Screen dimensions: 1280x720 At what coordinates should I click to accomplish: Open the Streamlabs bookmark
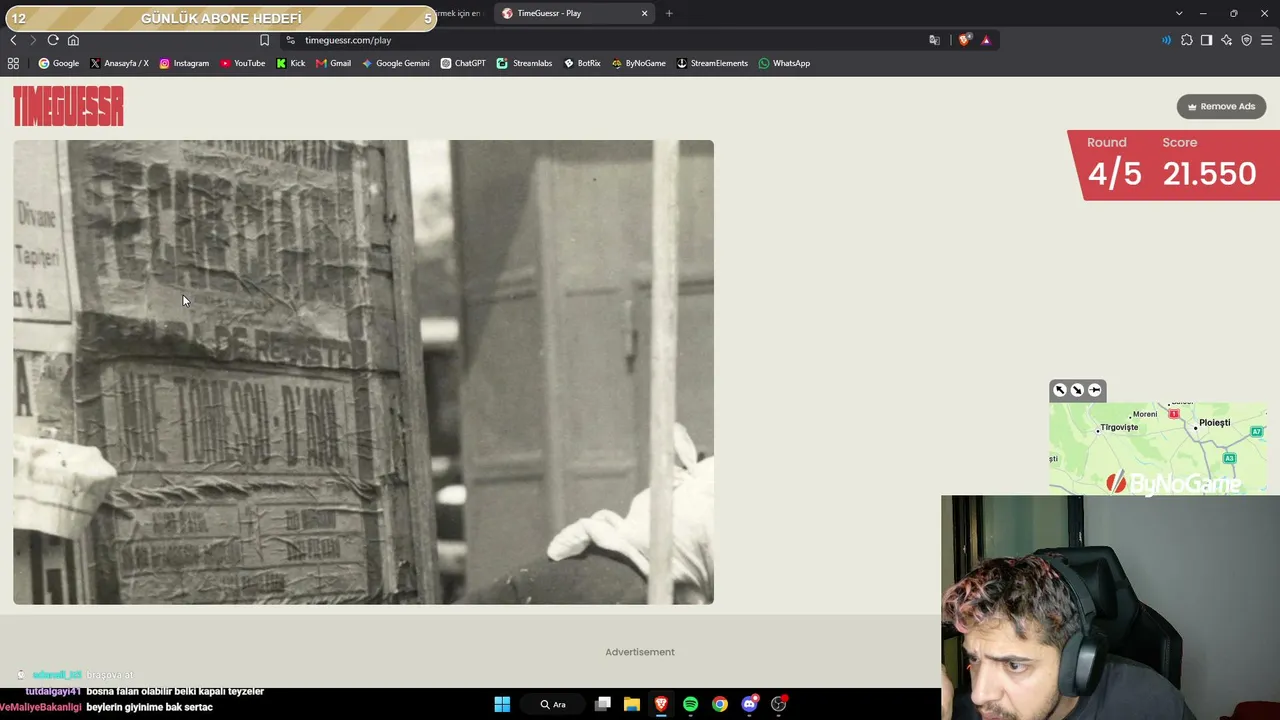click(524, 63)
